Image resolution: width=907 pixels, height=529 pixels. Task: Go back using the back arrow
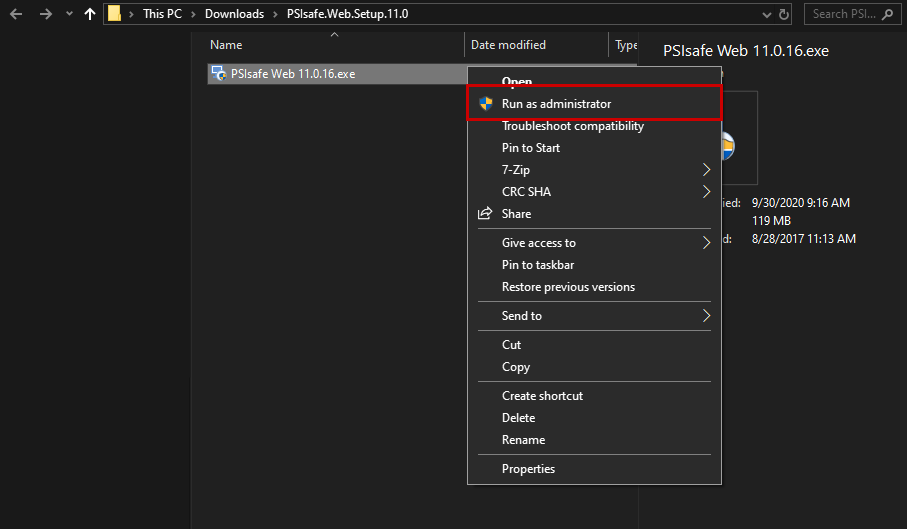[16, 14]
